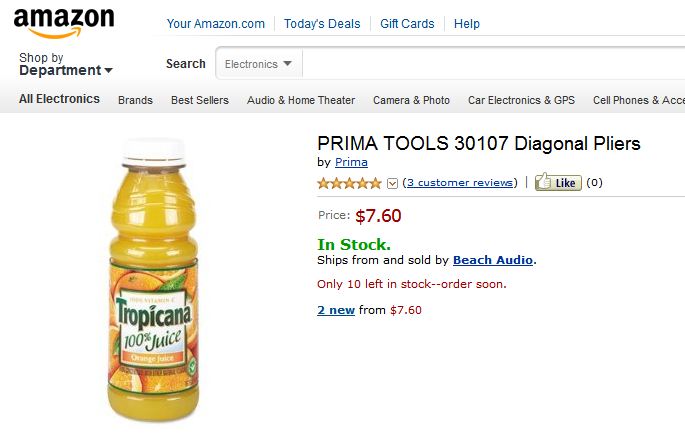Open the Brands menu item

(x=135, y=100)
